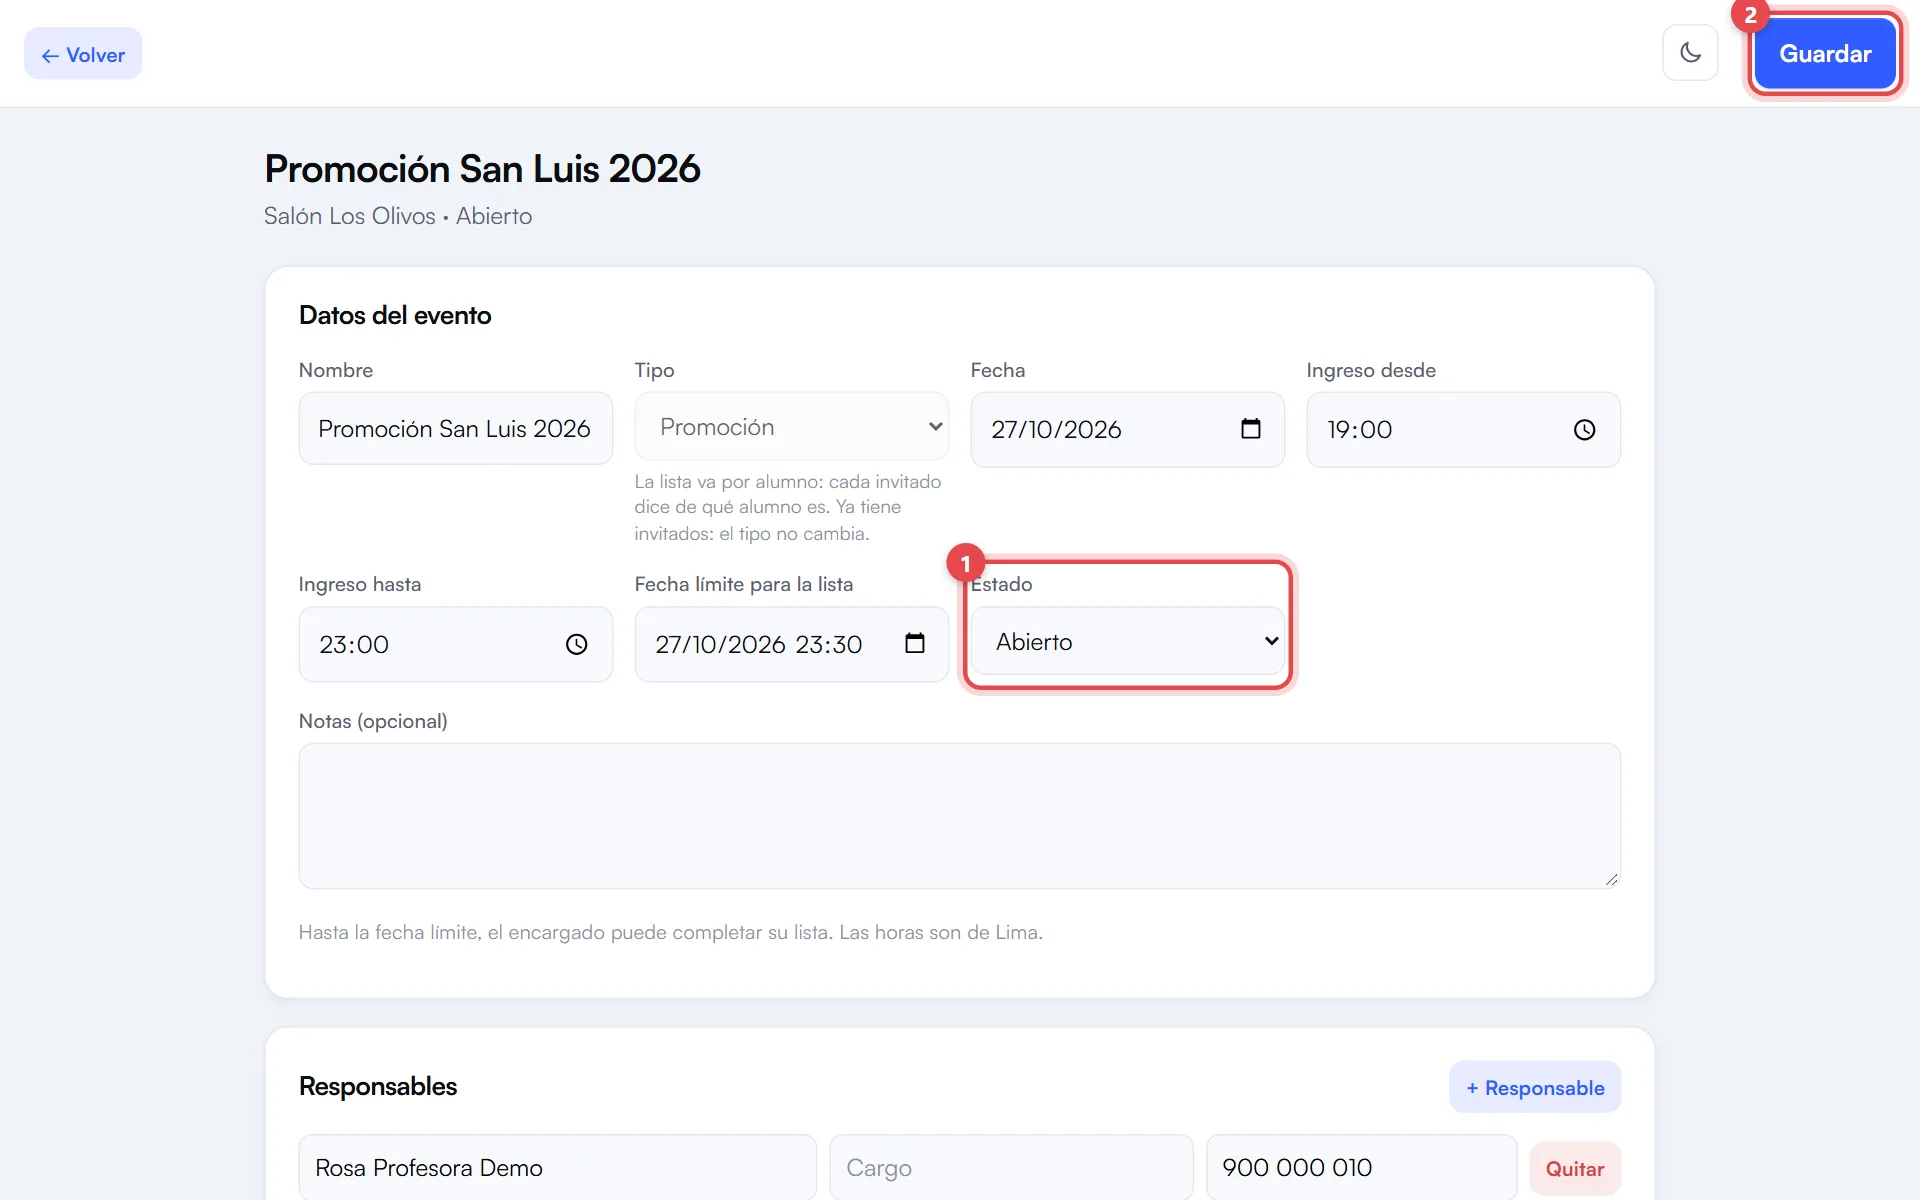
Task: Open the calendar picker in Fecha field
Action: coord(1250,429)
